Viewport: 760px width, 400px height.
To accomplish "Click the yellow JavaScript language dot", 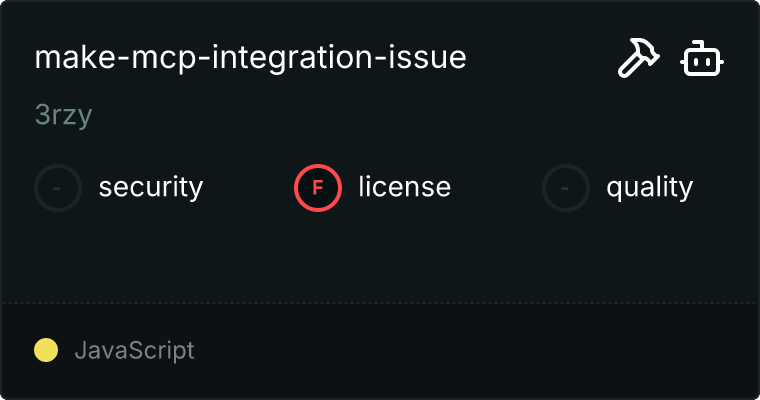I will 46,350.
